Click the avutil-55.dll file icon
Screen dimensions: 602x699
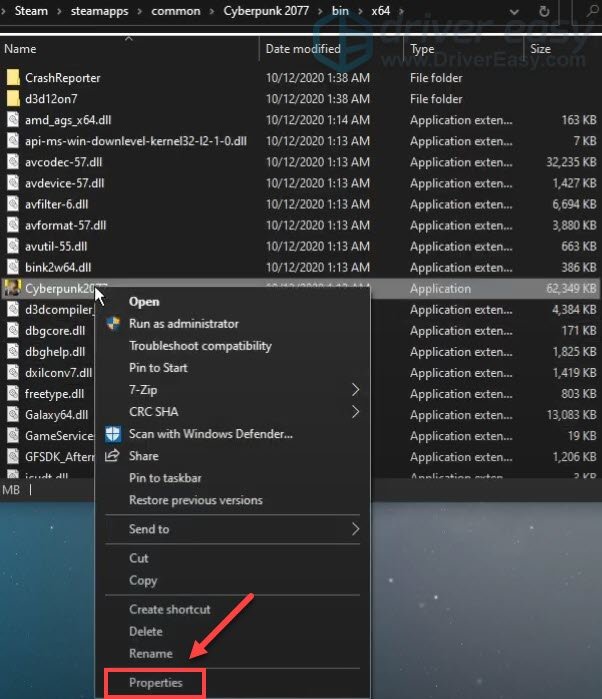13,246
